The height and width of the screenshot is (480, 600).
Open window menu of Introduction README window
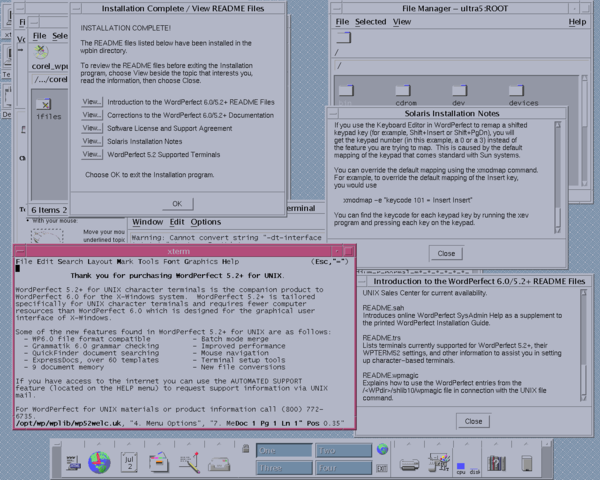pyautogui.click(x=362, y=281)
